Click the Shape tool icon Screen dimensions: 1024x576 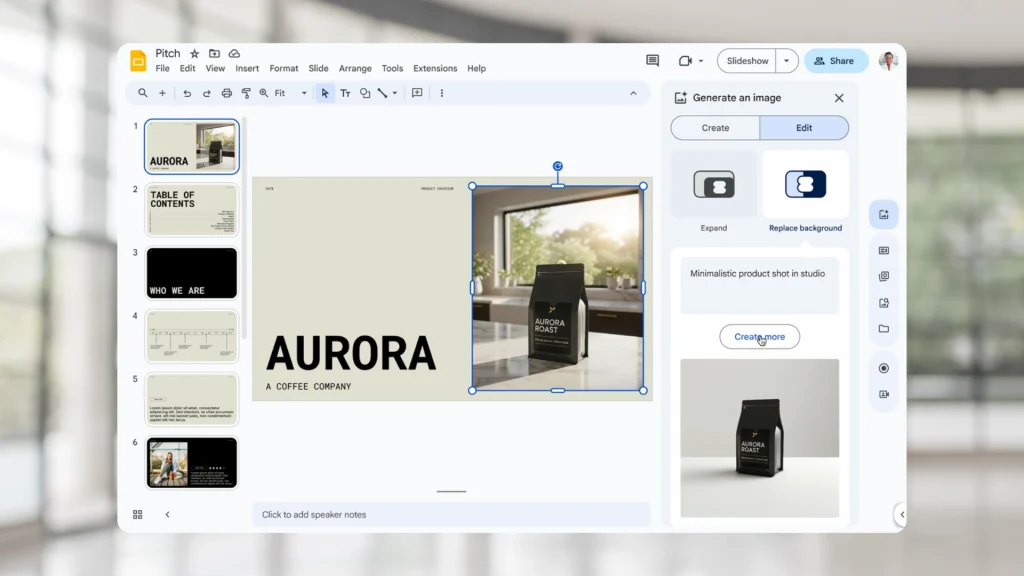[x=365, y=93]
